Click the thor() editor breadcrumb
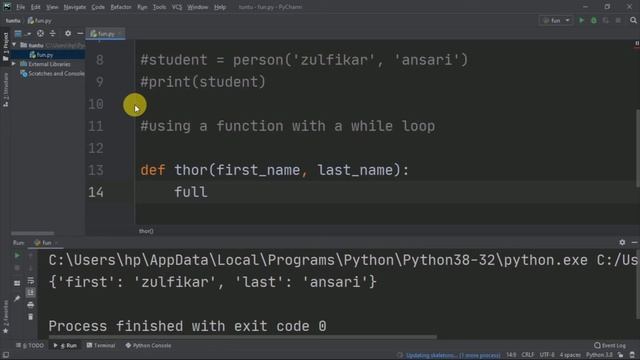640x360 pixels. point(146,231)
